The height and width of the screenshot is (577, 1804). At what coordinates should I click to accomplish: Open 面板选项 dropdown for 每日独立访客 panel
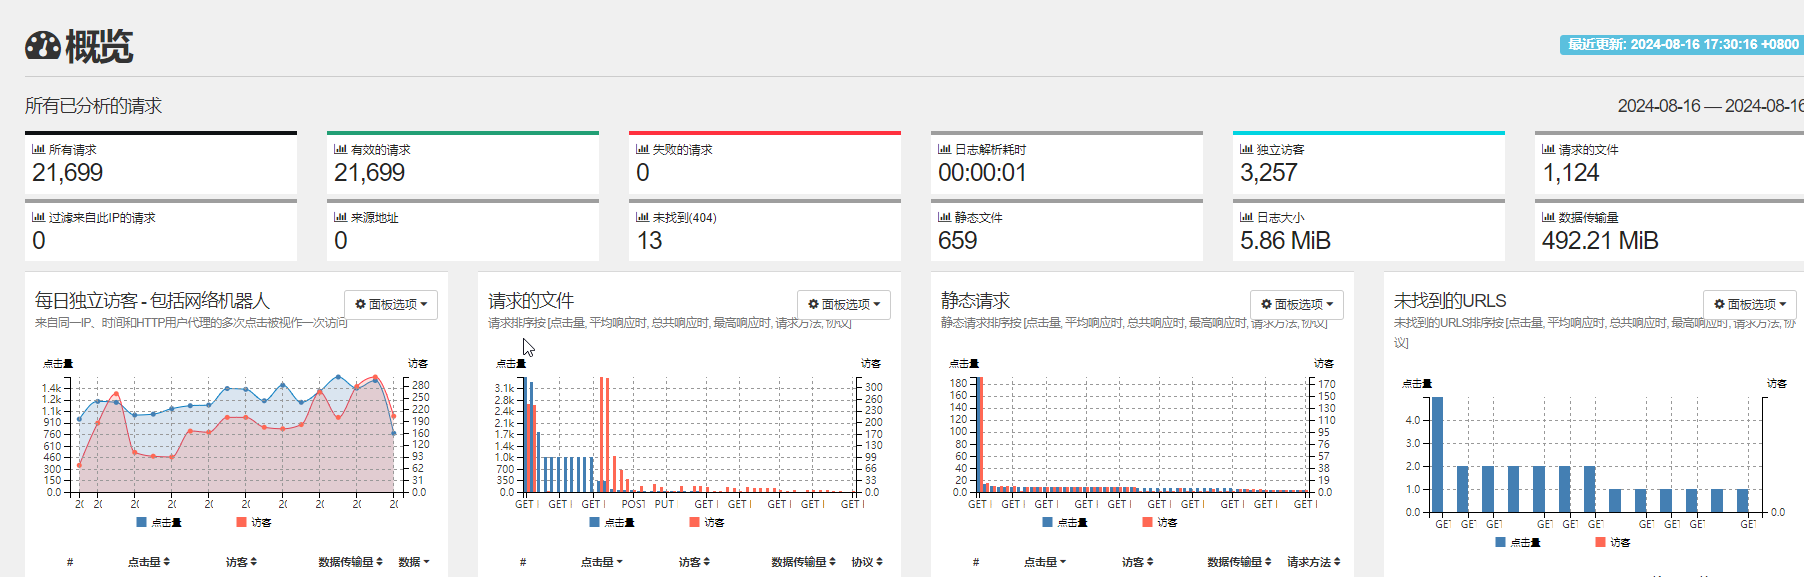click(391, 304)
